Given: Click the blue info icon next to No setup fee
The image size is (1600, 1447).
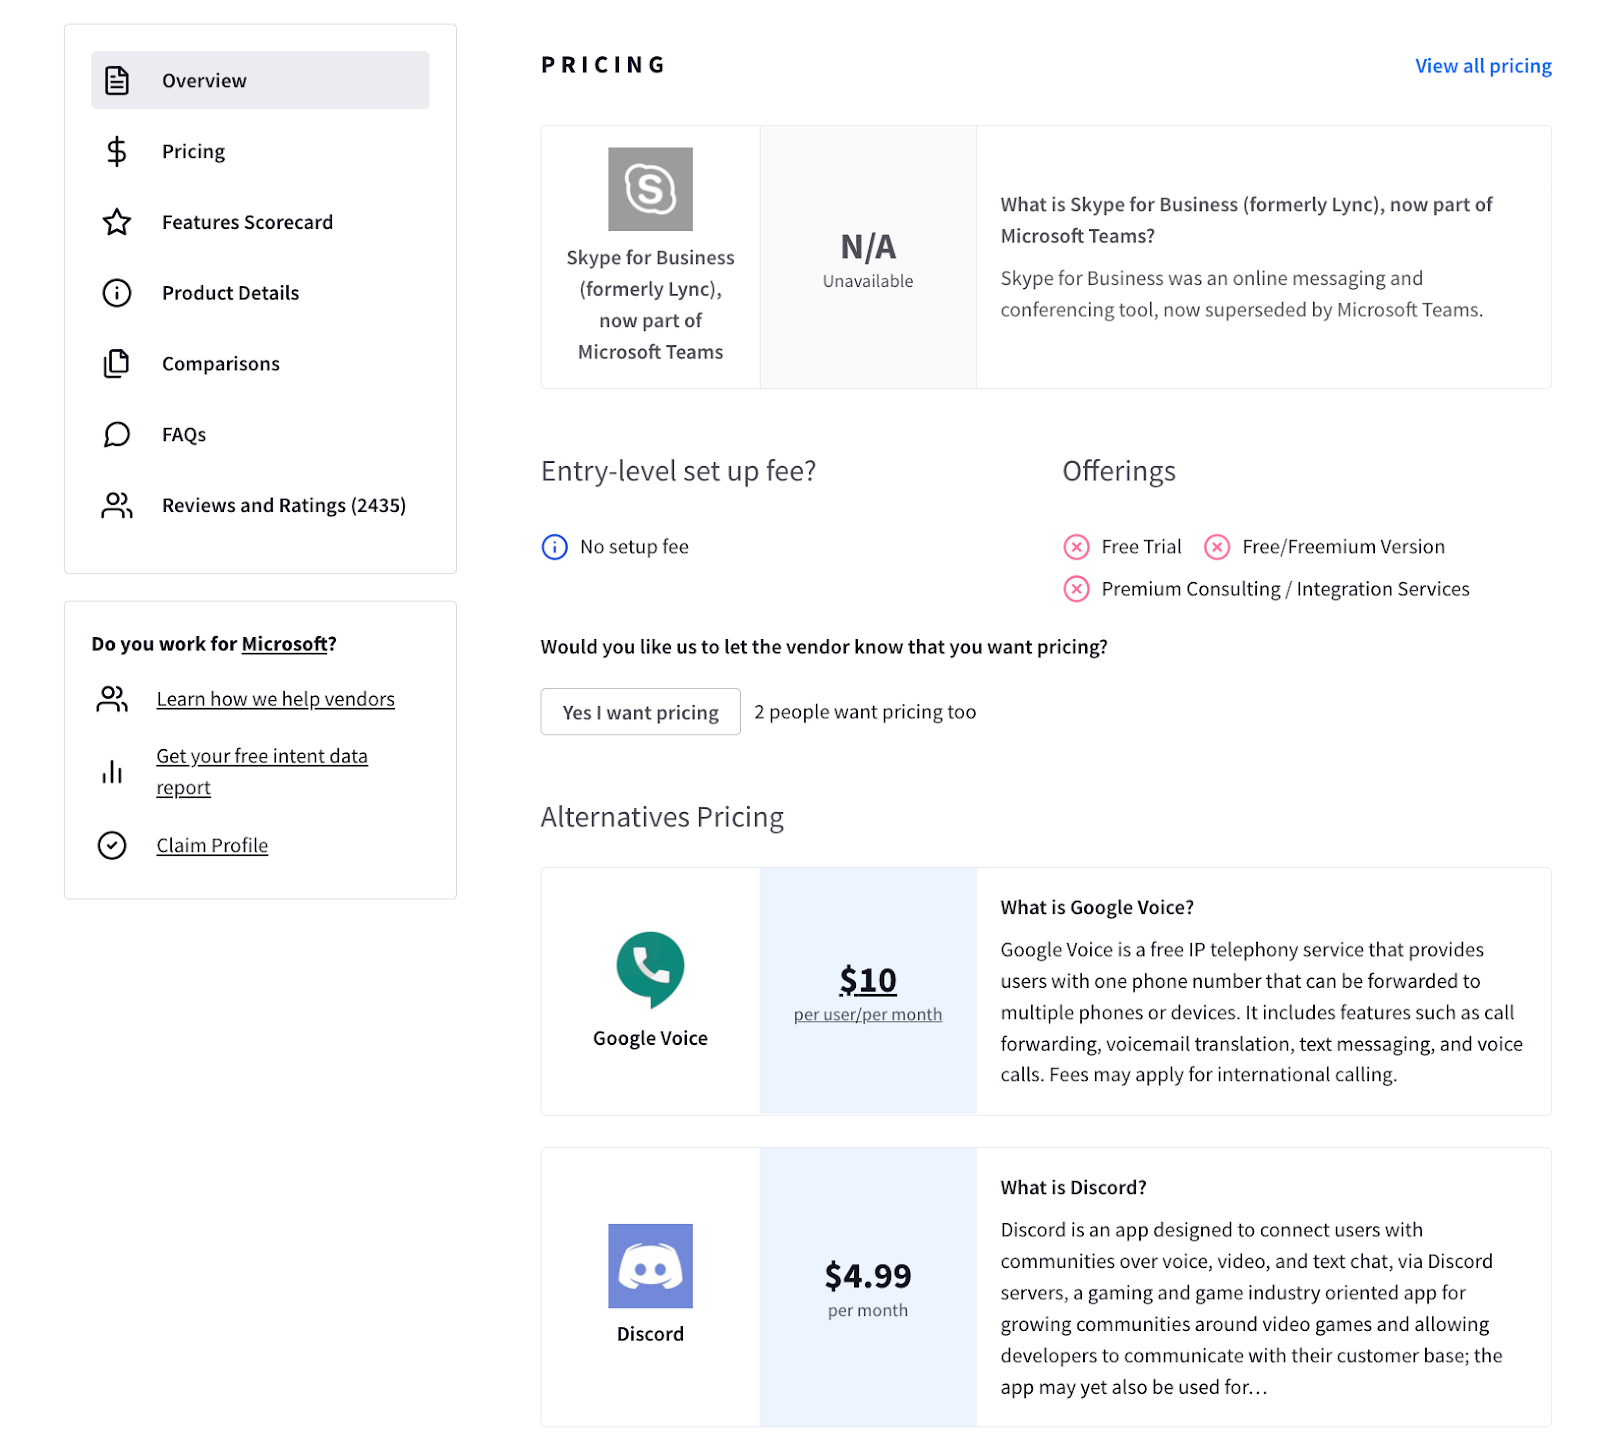Looking at the screenshot, I should [x=554, y=547].
